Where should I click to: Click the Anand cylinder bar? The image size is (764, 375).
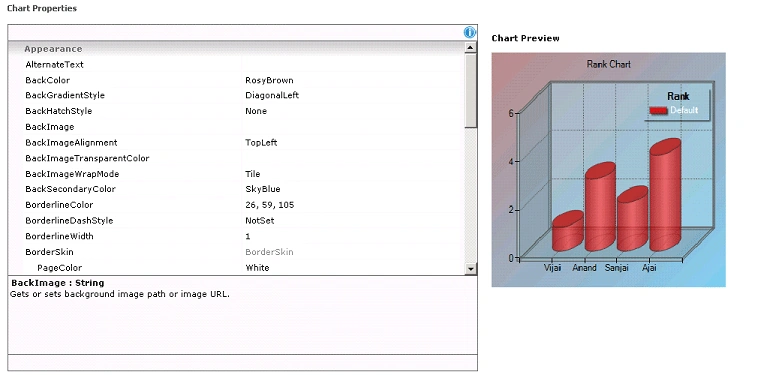[600, 207]
